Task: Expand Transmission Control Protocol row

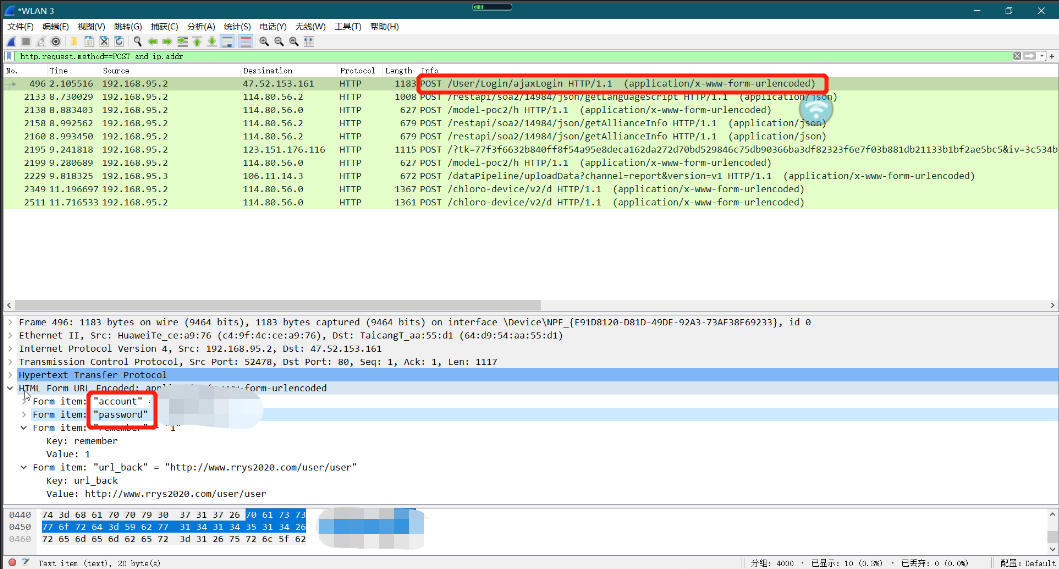Action: pyautogui.click(x=10, y=362)
